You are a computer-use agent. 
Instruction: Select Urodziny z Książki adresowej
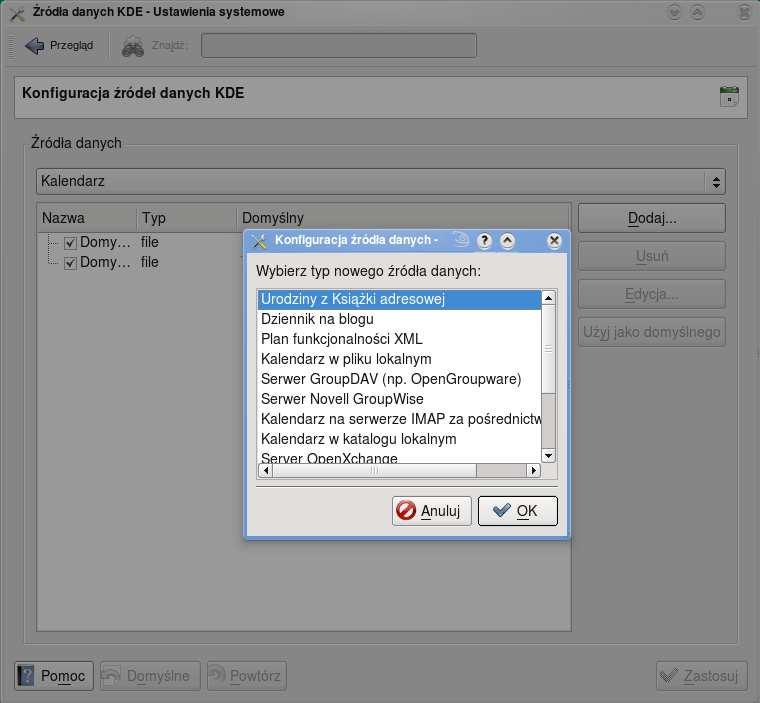tap(399, 299)
